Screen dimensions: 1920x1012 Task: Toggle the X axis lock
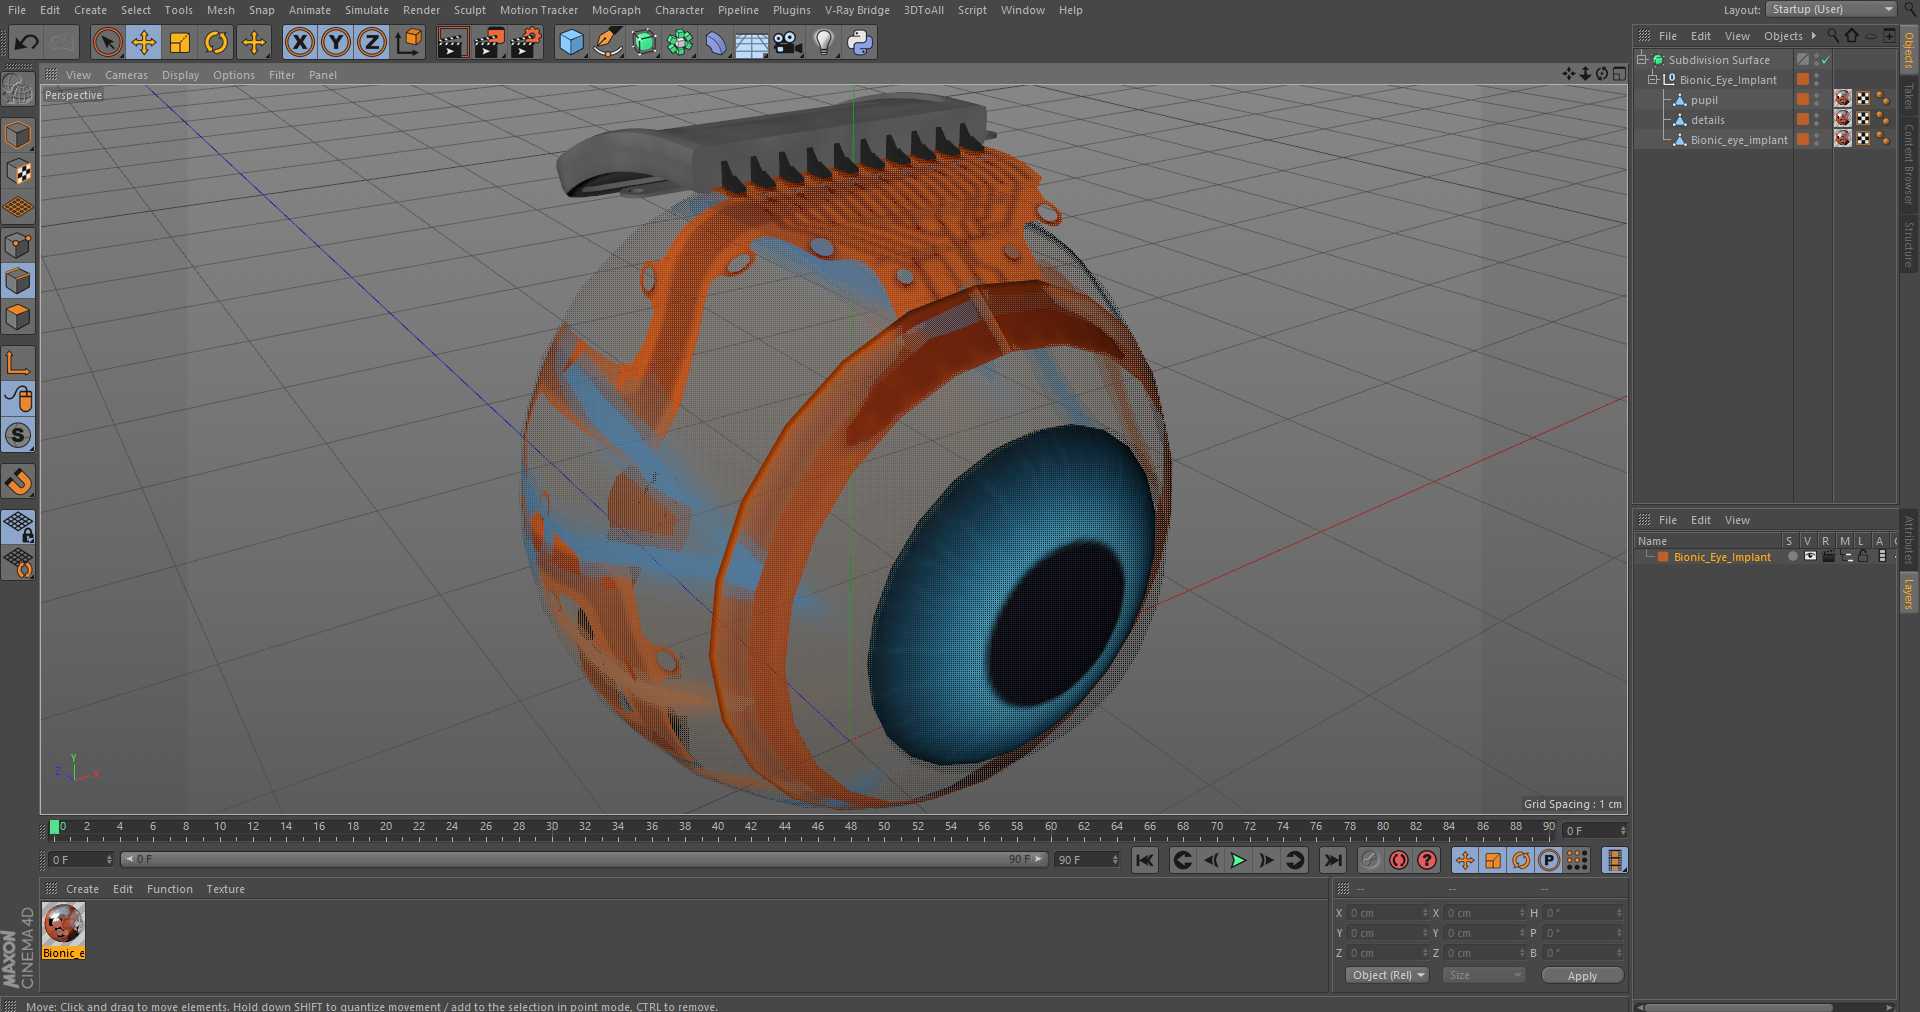300,42
